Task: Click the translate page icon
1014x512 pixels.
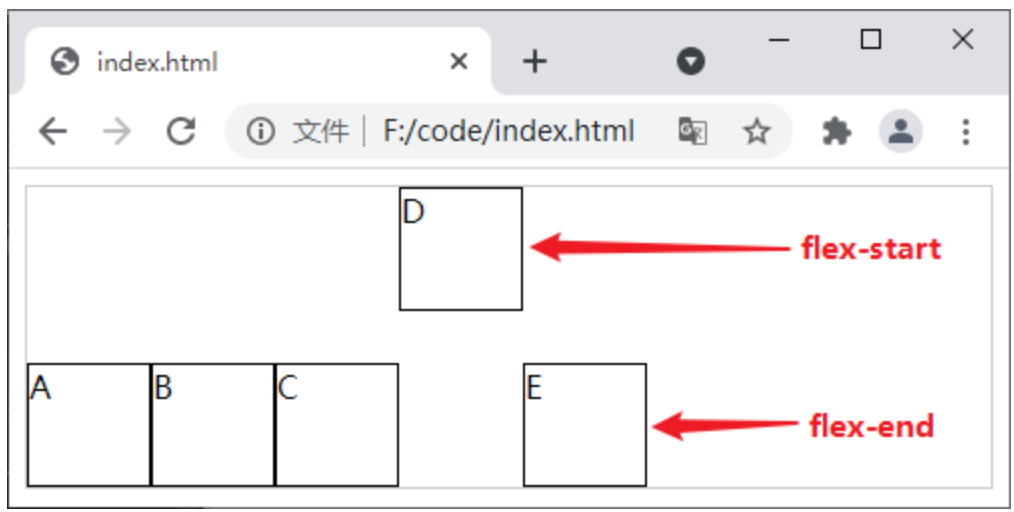Action: click(692, 131)
